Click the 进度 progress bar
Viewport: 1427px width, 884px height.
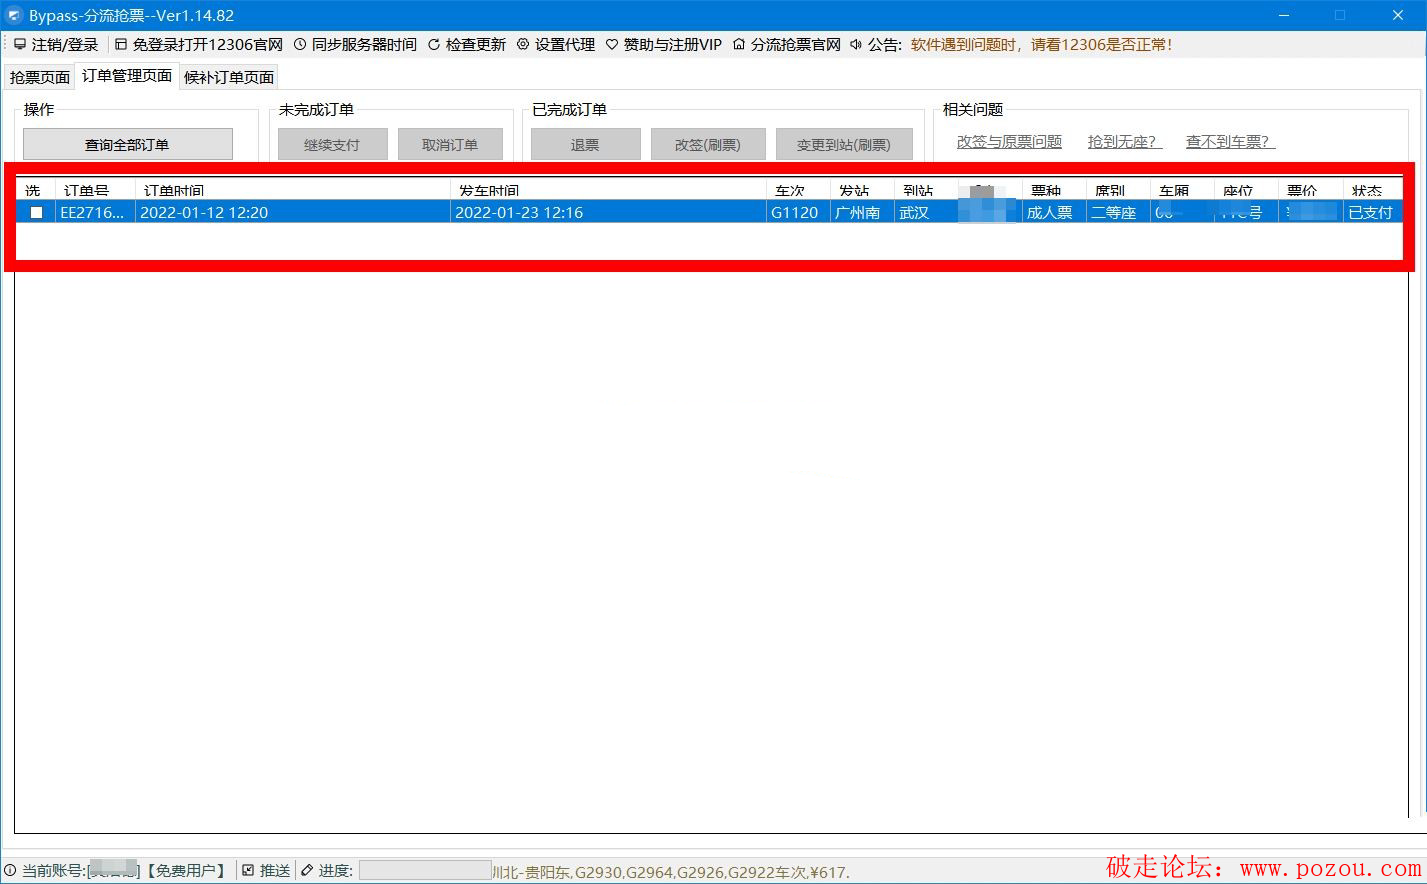[425, 871]
